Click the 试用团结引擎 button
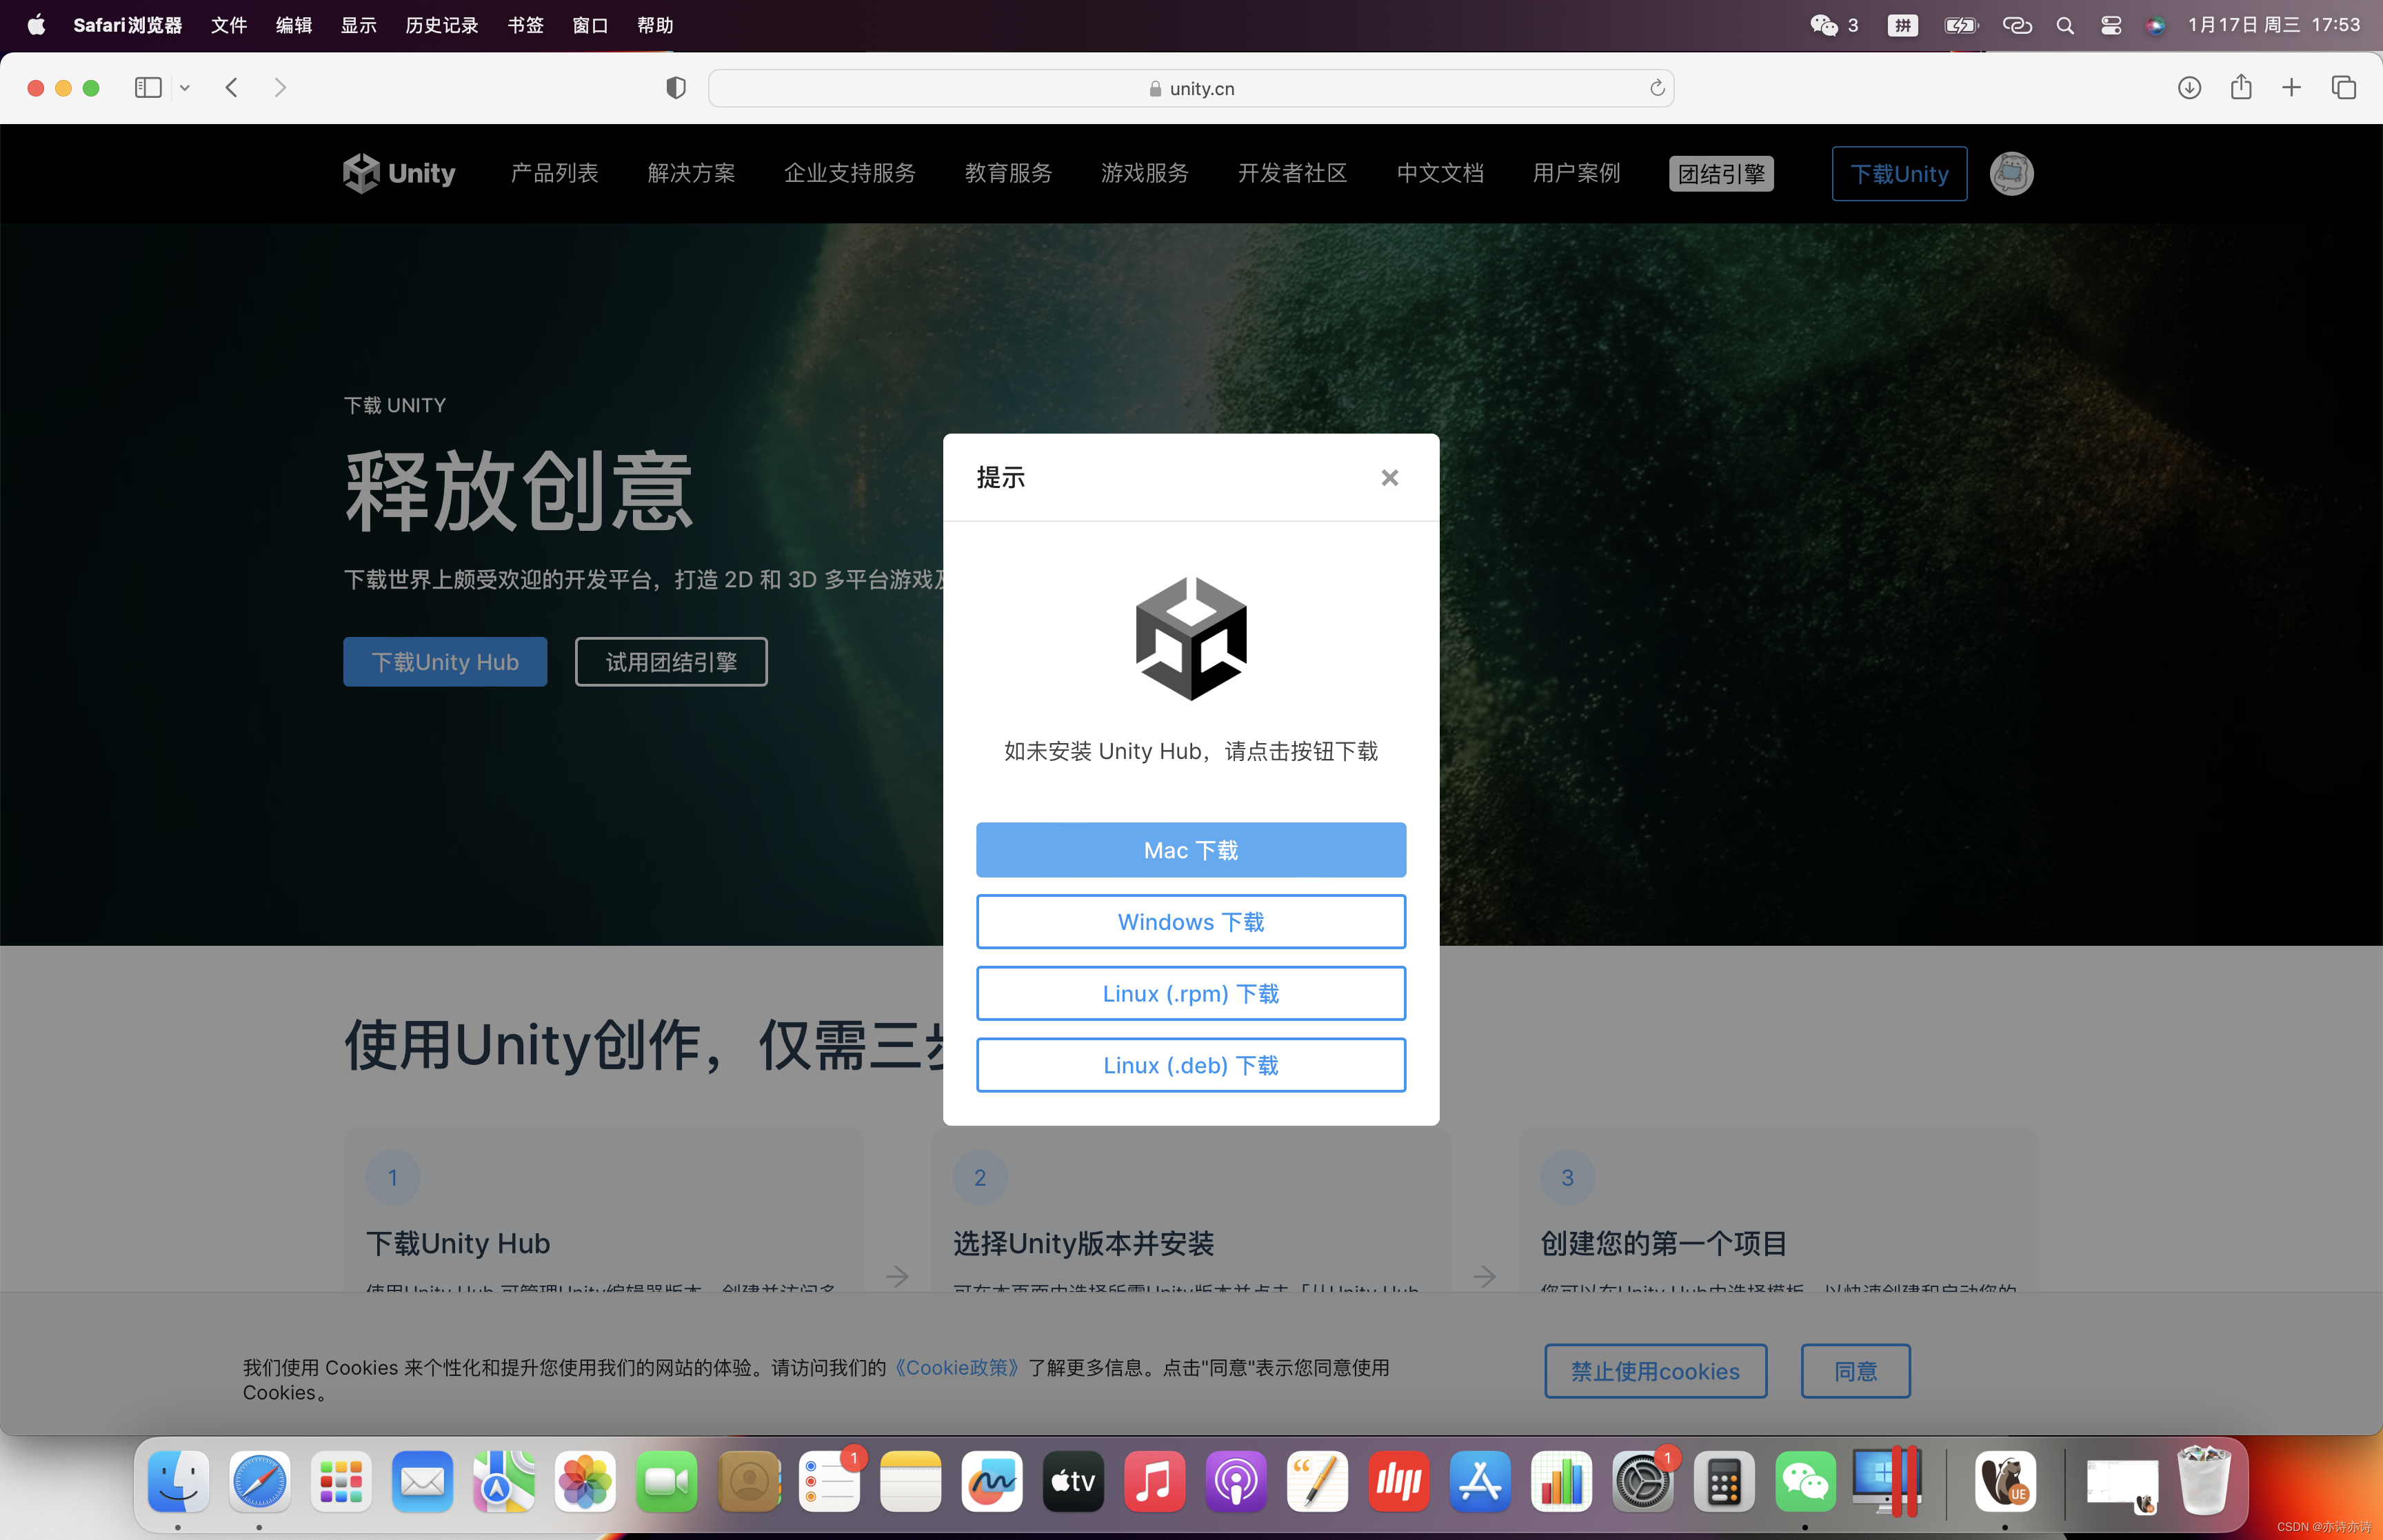This screenshot has width=2383, height=1540. tap(671, 662)
